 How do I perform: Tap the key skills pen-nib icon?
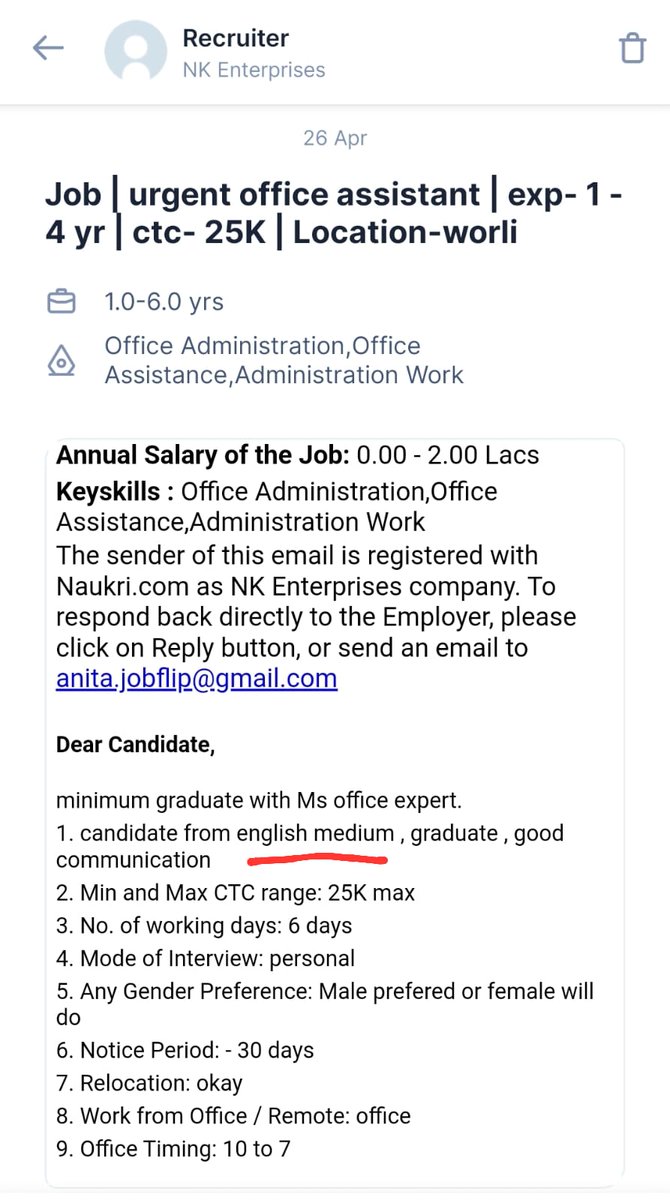point(62,360)
